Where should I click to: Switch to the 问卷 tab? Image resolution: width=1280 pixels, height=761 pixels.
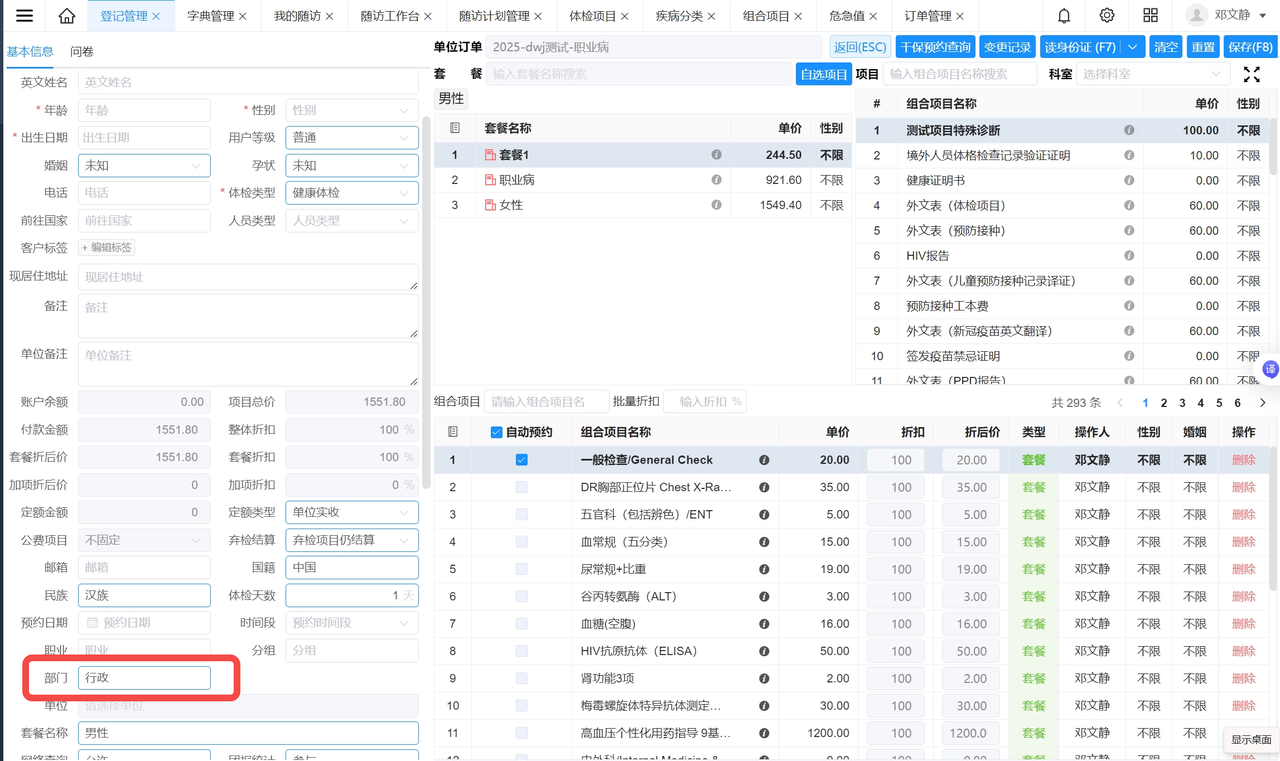pos(82,51)
